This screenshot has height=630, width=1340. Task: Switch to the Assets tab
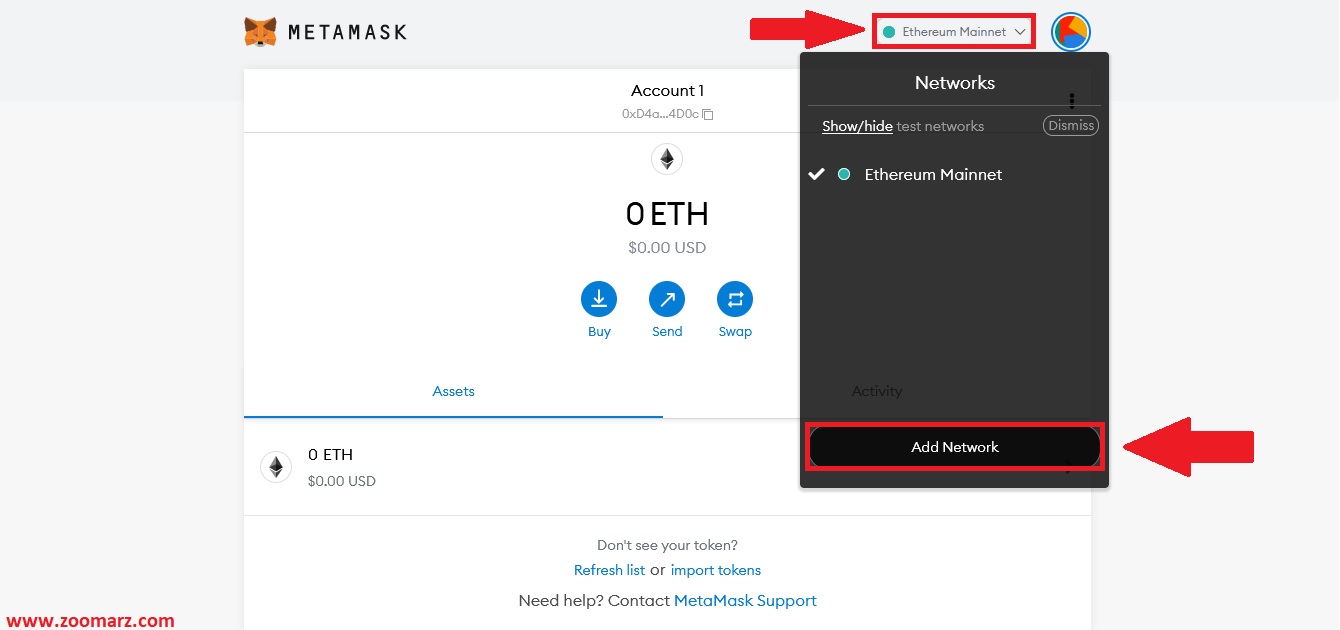453,391
